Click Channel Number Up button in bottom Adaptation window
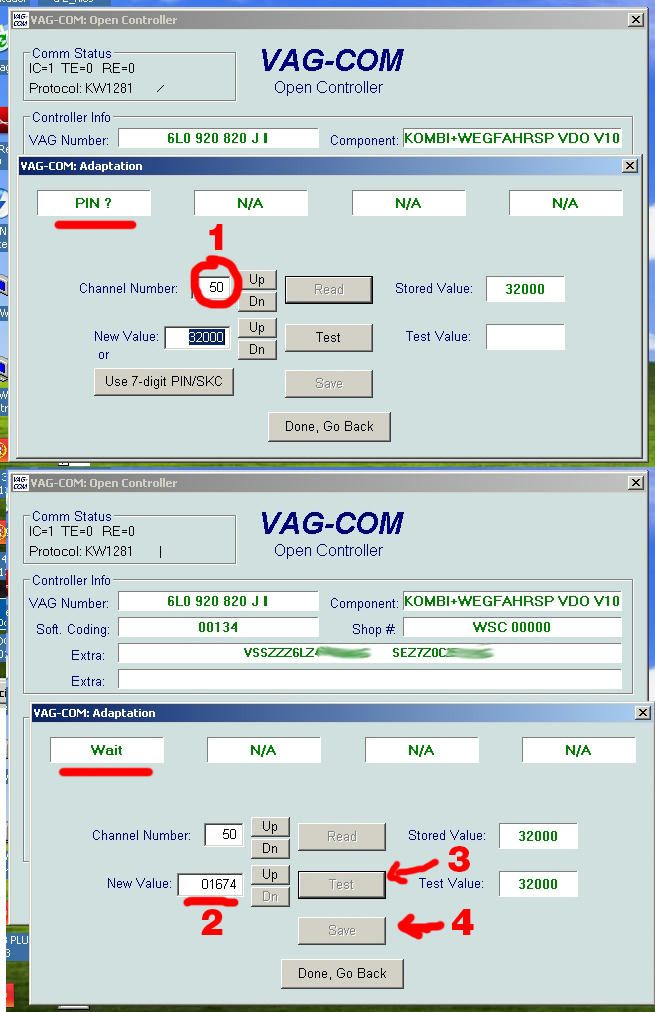The image size is (655, 1012). (270, 827)
